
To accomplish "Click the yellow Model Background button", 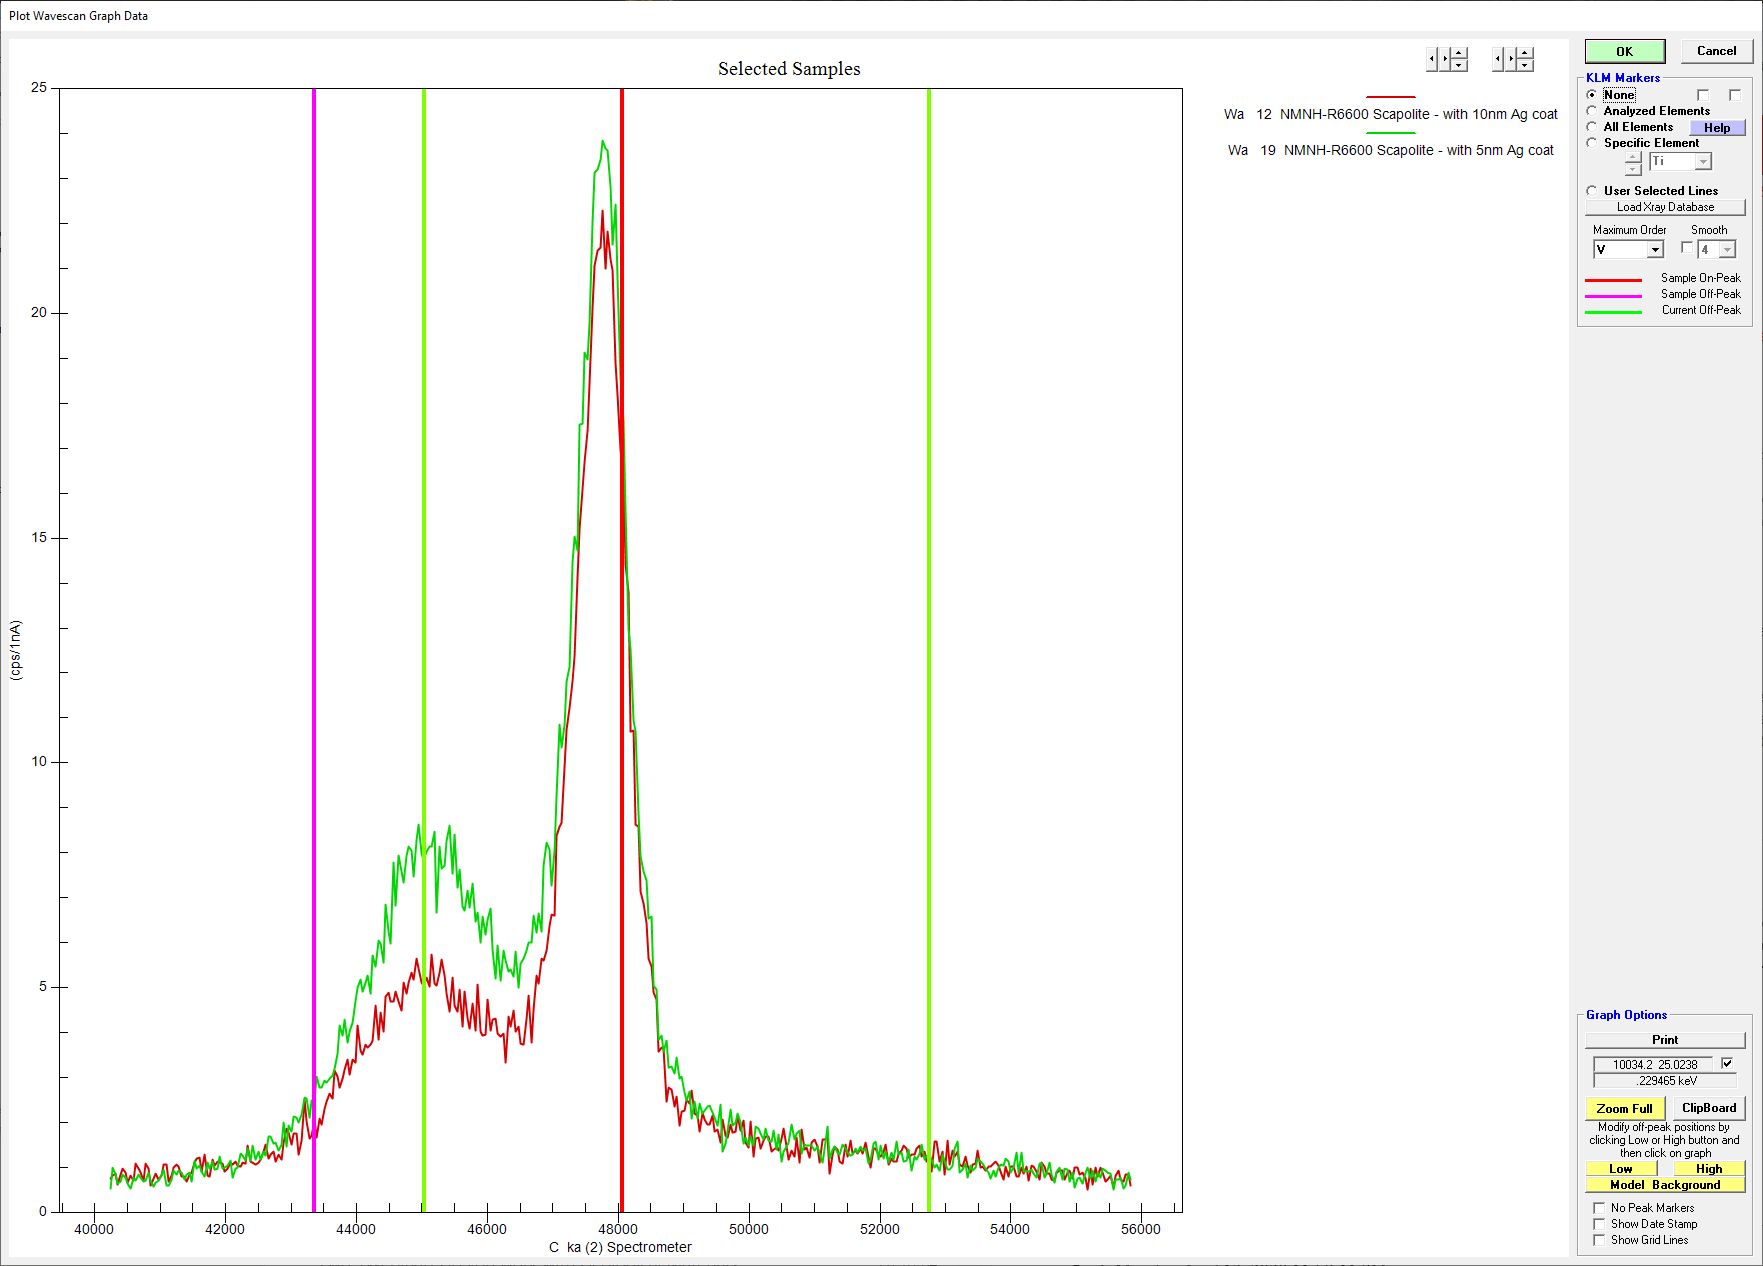I will [1665, 1185].
